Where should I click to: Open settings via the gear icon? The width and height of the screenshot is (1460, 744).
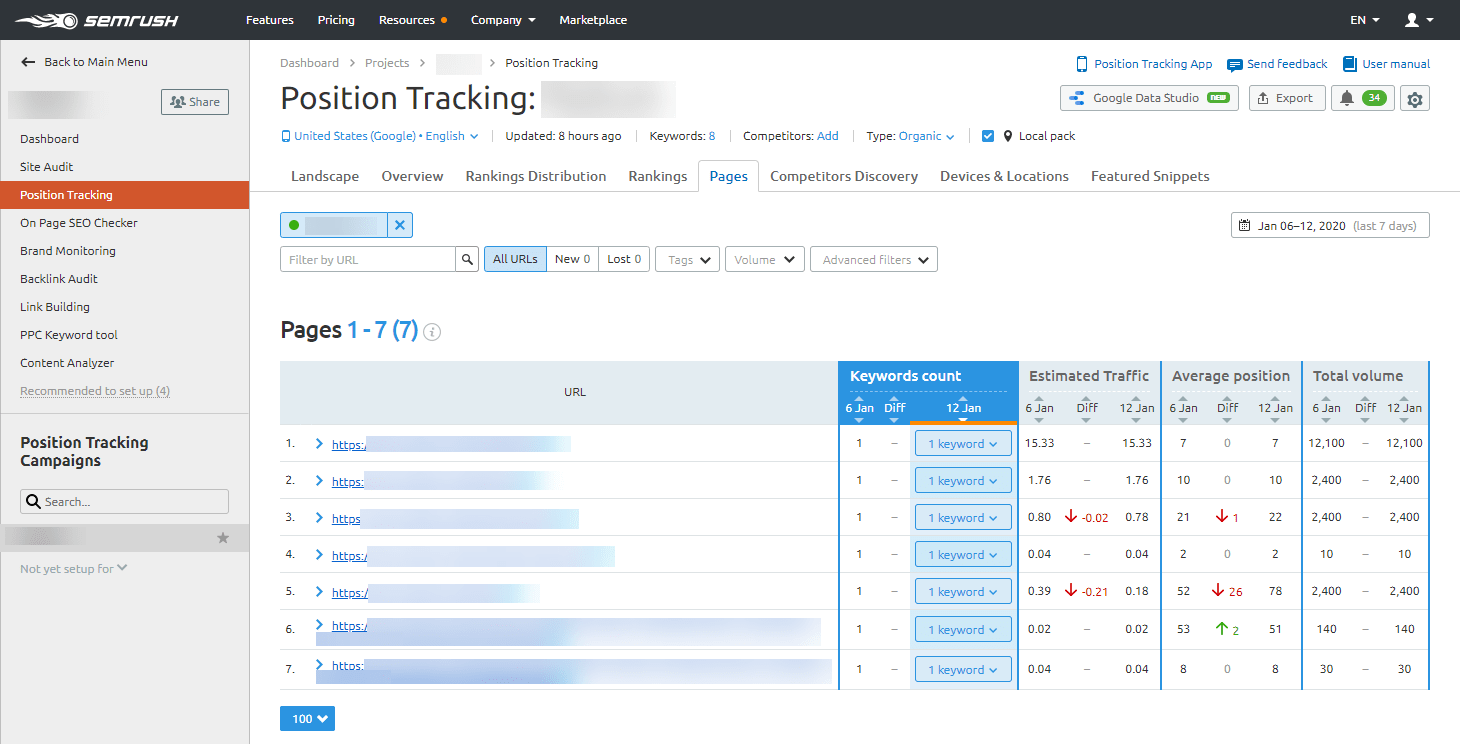[x=1417, y=98]
